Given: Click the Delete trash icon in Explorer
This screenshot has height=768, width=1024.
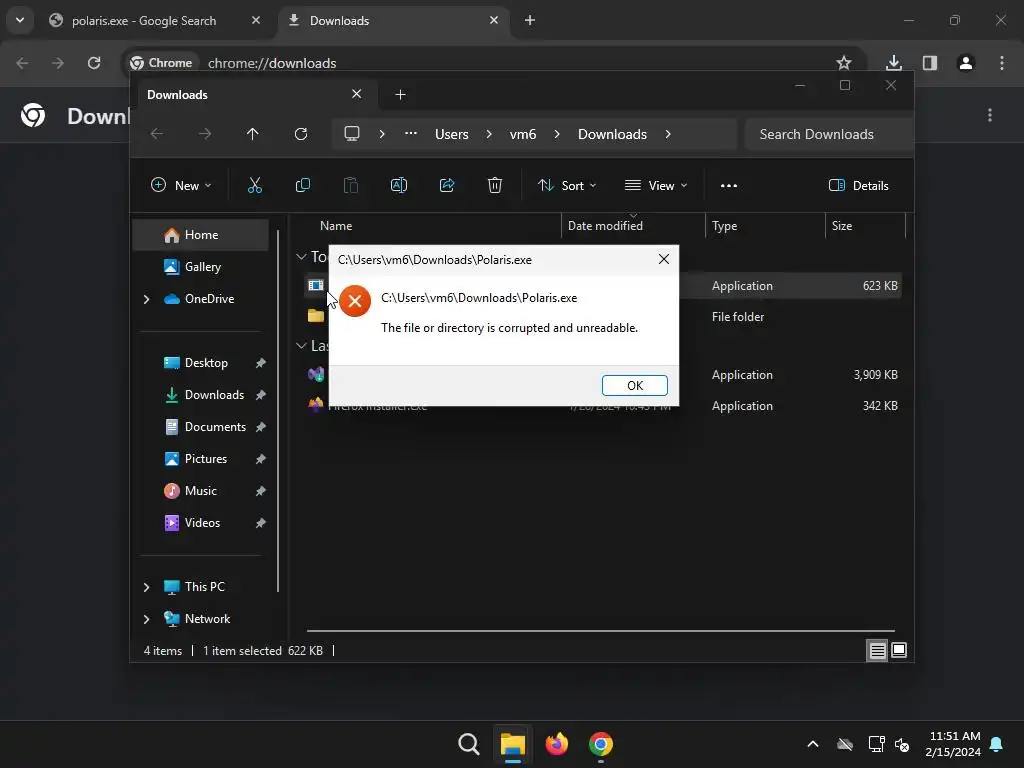Looking at the screenshot, I should tap(495, 185).
